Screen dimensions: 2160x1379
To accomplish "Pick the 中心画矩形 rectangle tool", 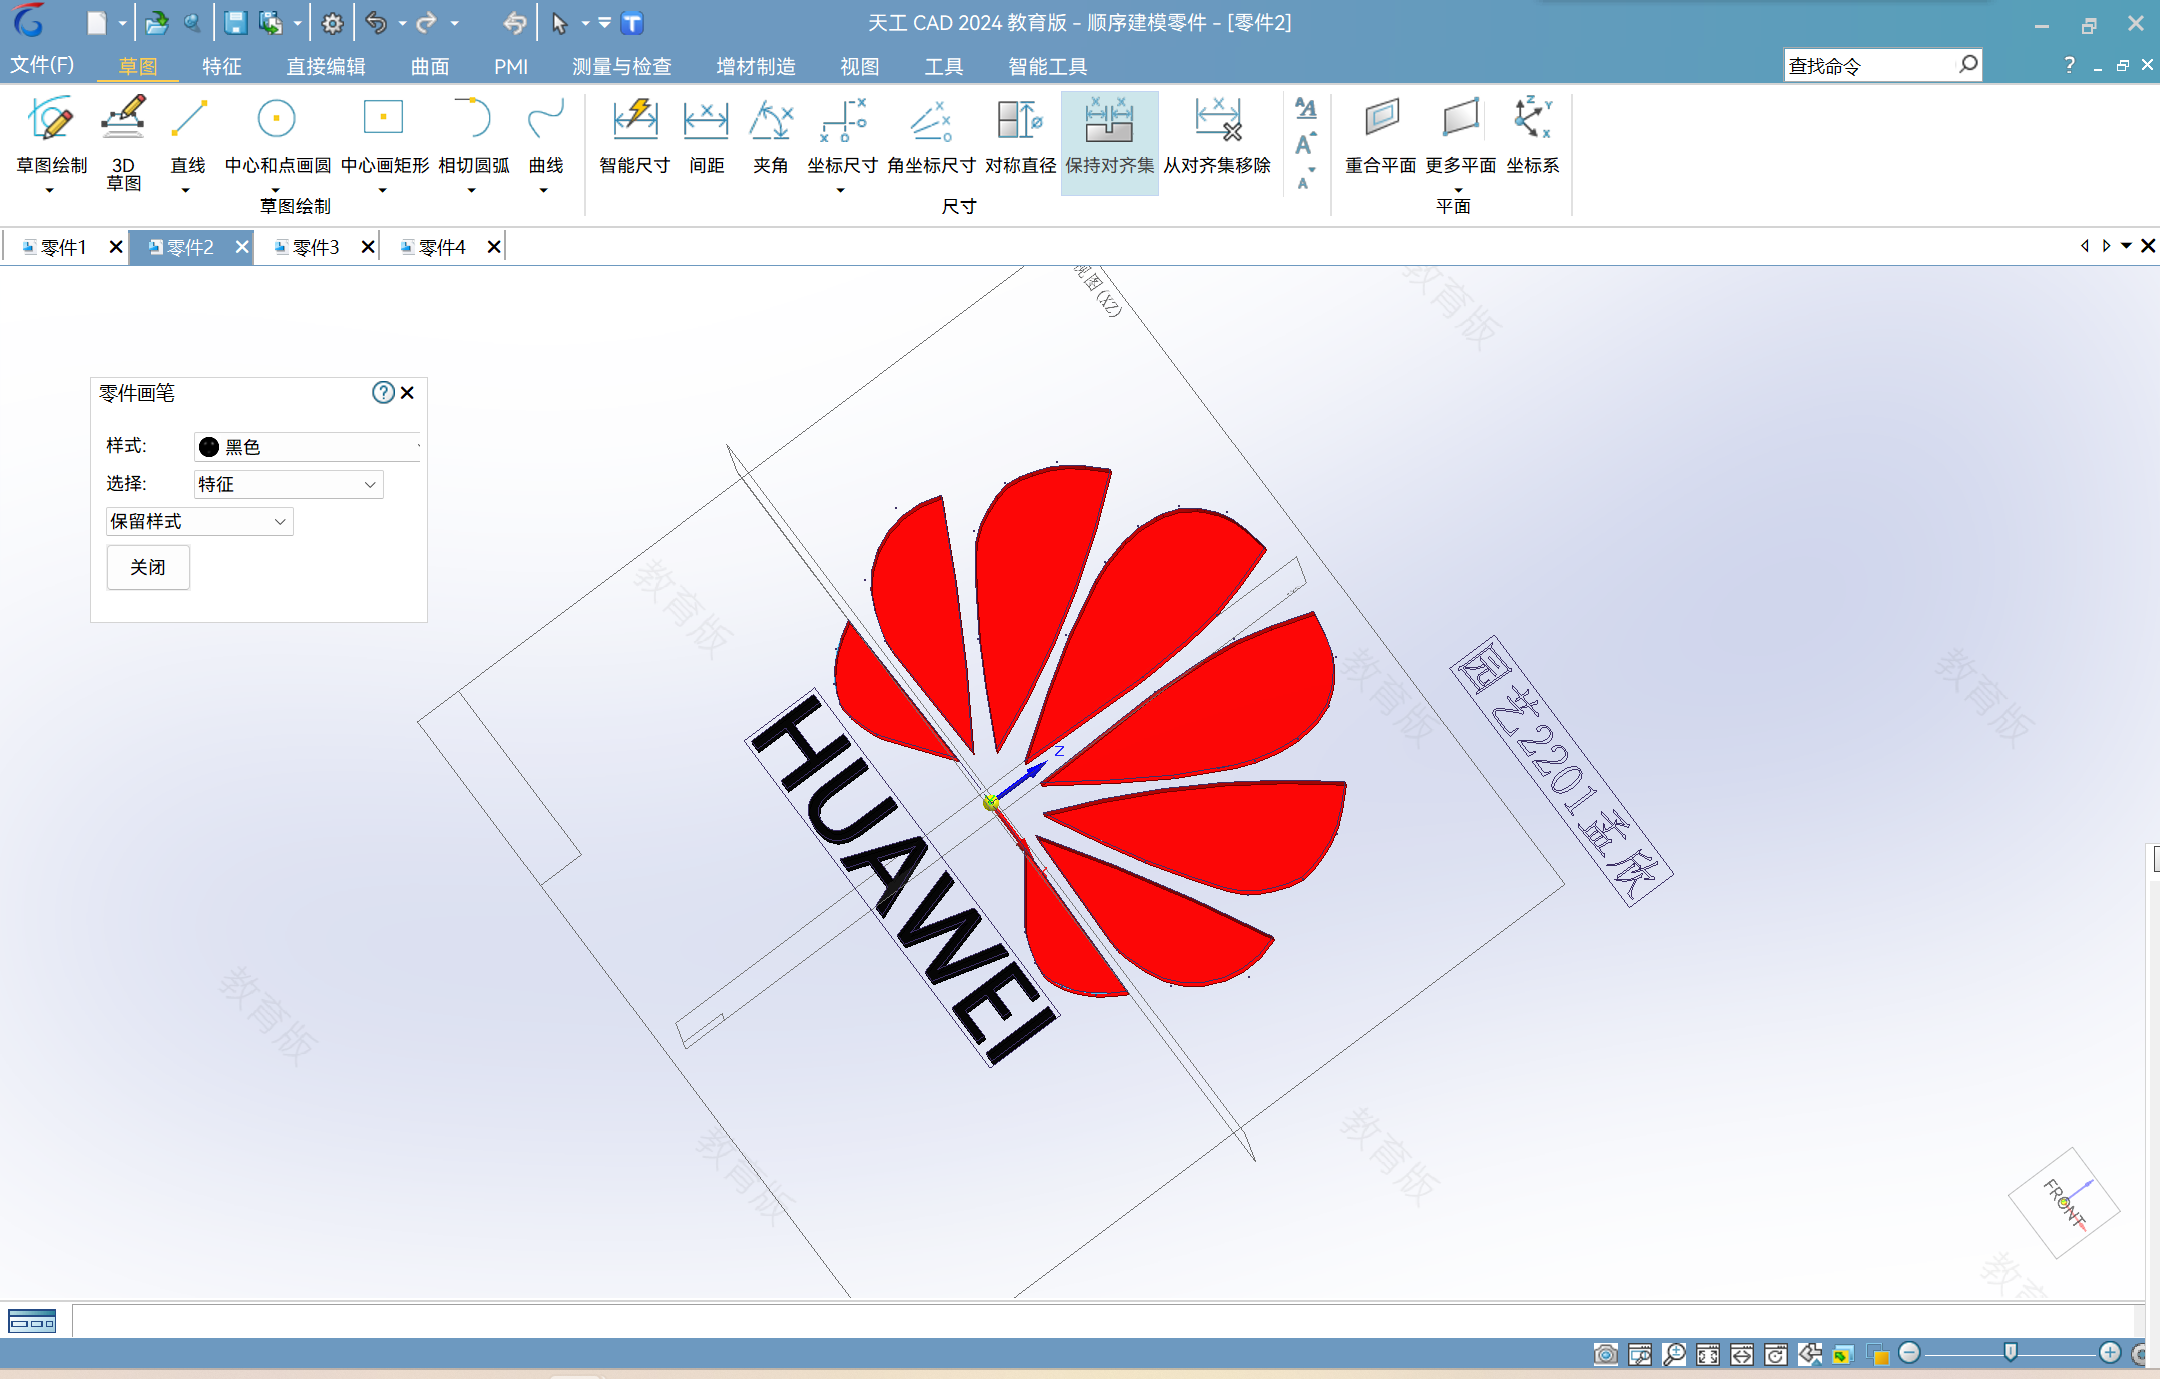I will point(384,135).
